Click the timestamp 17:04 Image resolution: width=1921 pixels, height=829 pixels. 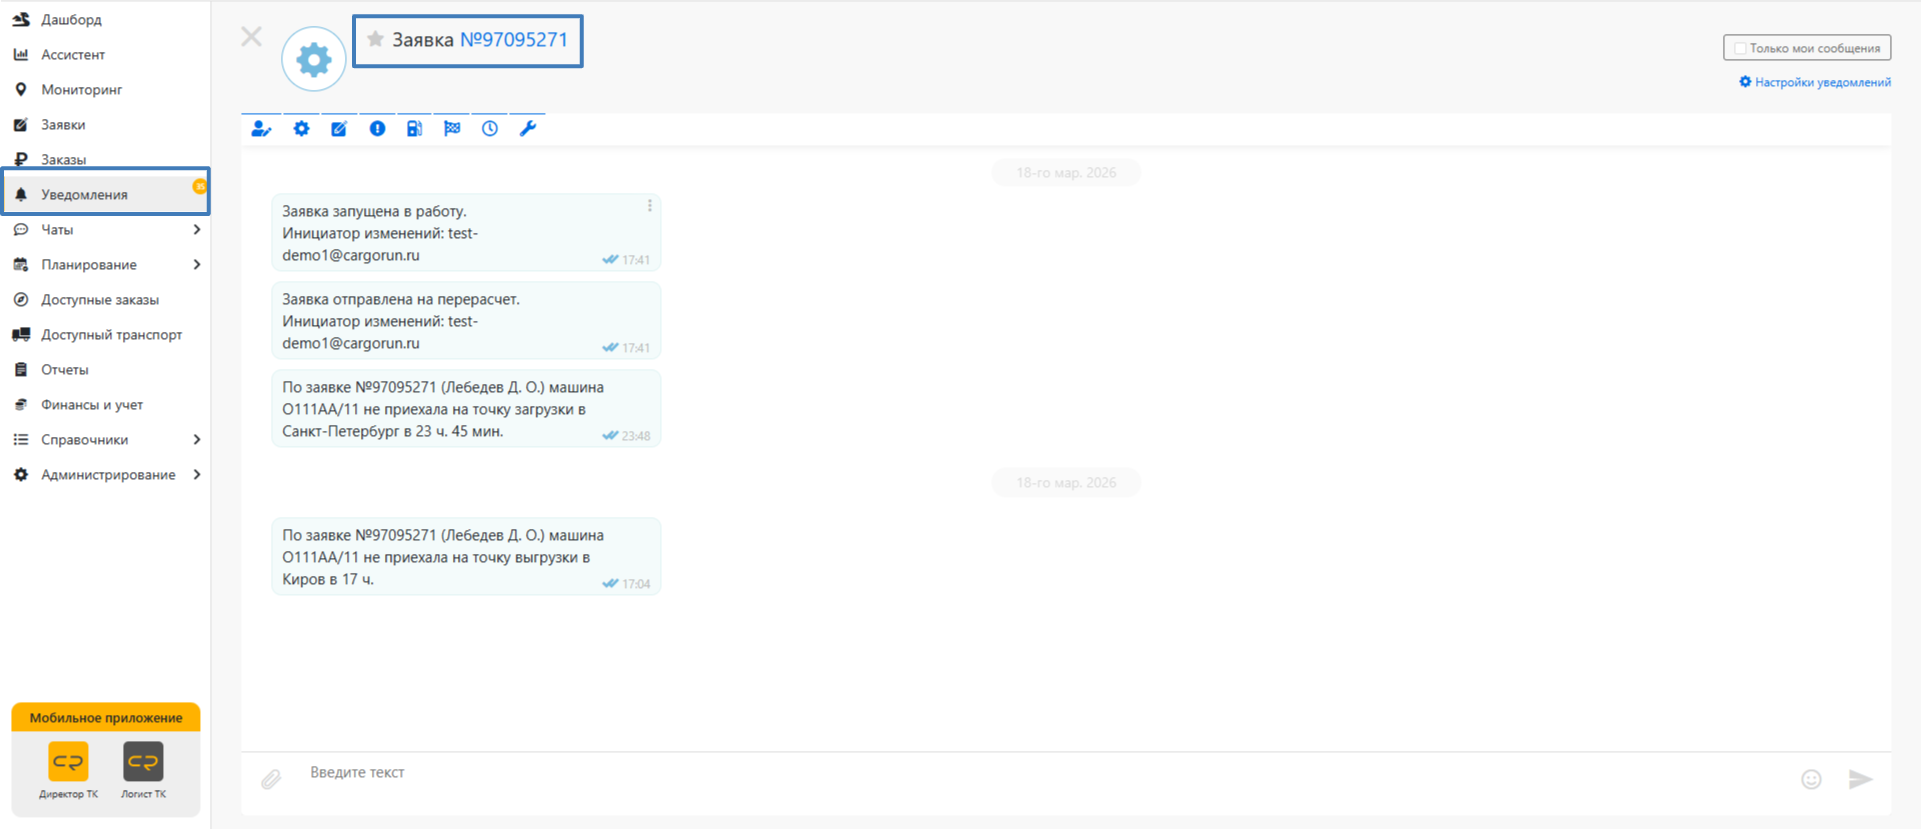point(636,584)
